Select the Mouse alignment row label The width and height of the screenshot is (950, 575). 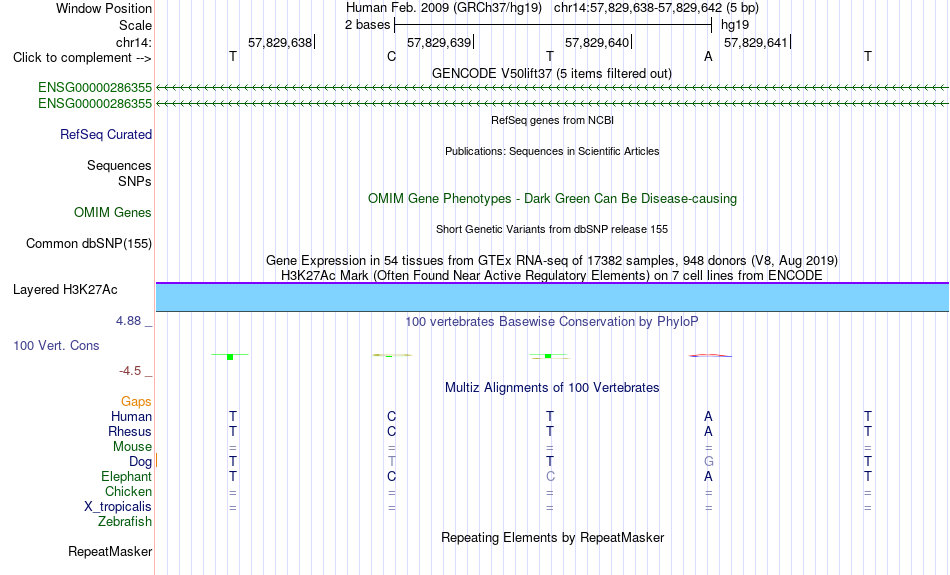(x=132, y=447)
